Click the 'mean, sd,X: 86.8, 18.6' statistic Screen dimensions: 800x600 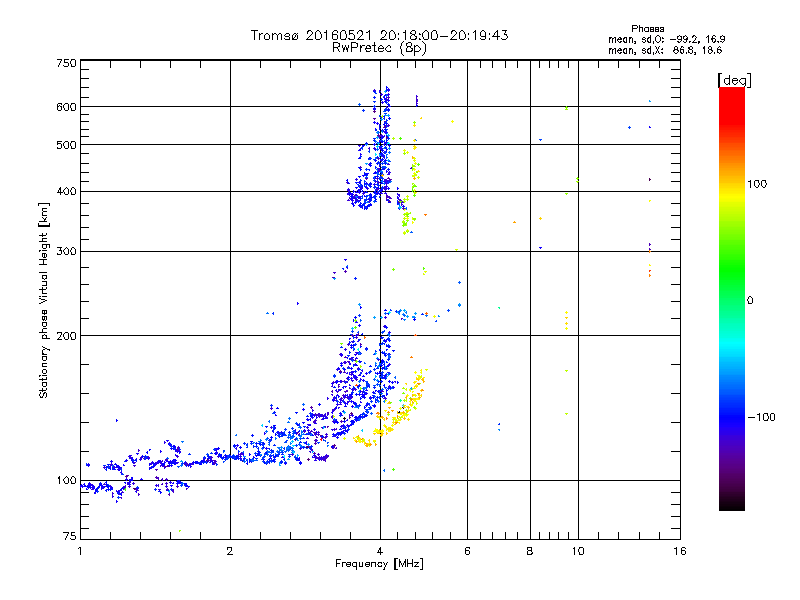point(665,50)
